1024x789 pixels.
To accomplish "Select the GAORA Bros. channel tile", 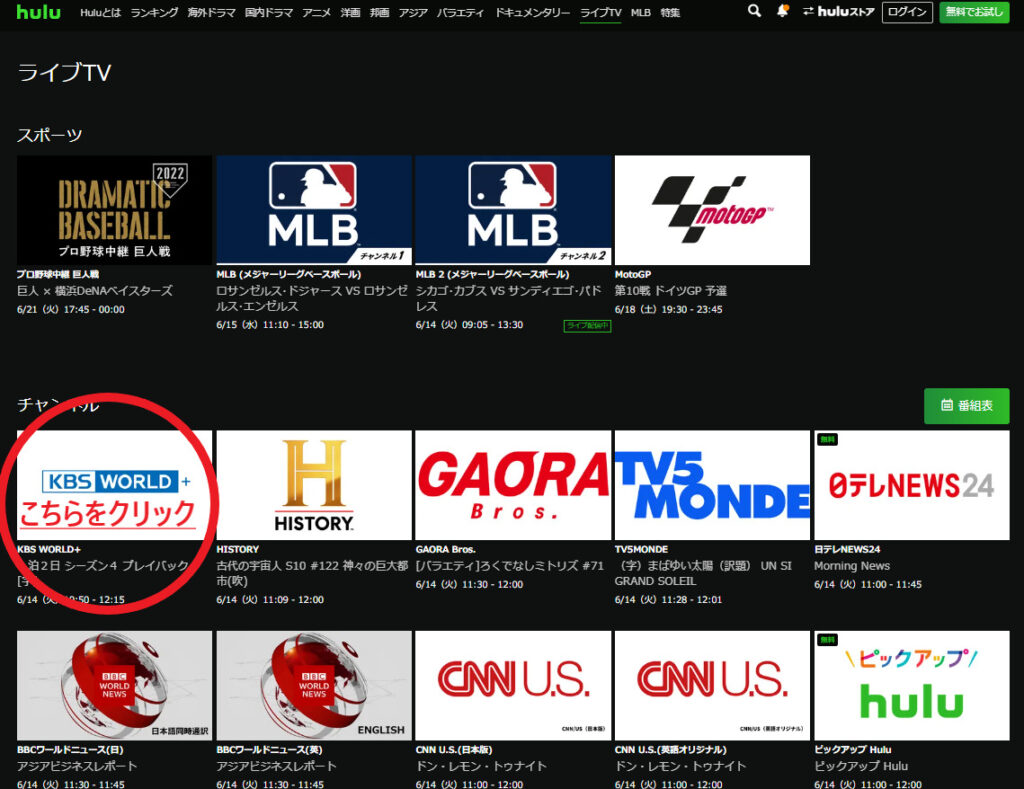I will (x=512, y=485).
